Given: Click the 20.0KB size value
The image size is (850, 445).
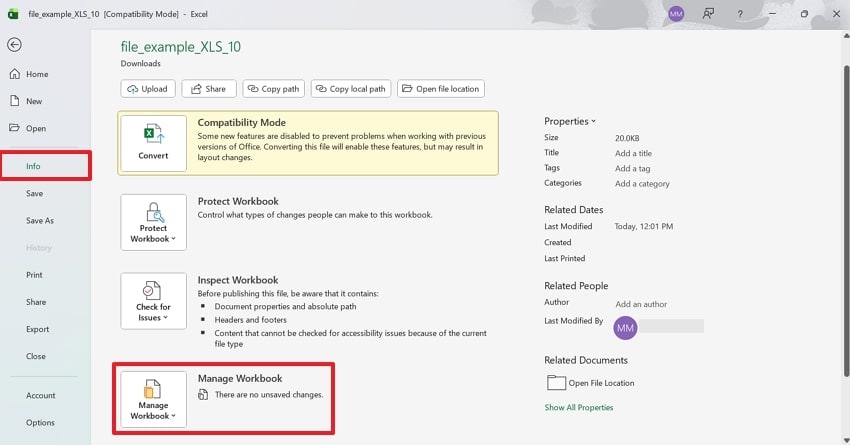Looking at the screenshot, I should pyautogui.click(x=627, y=138).
